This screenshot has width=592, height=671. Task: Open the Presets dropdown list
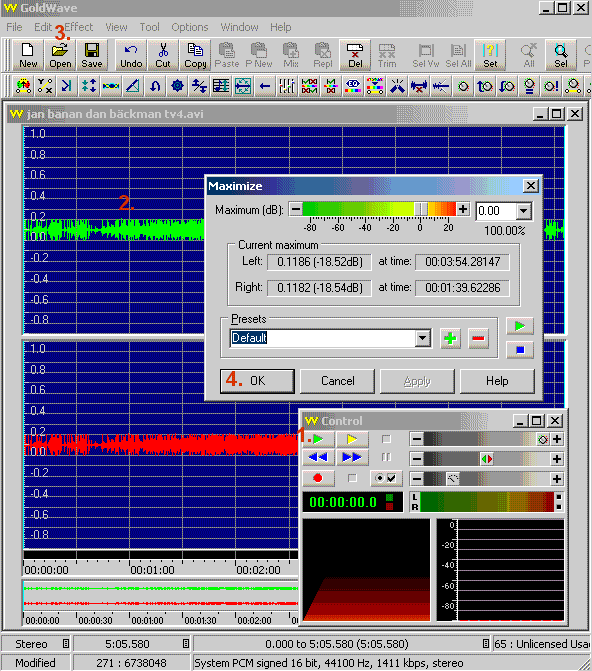[x=422, y=338]
